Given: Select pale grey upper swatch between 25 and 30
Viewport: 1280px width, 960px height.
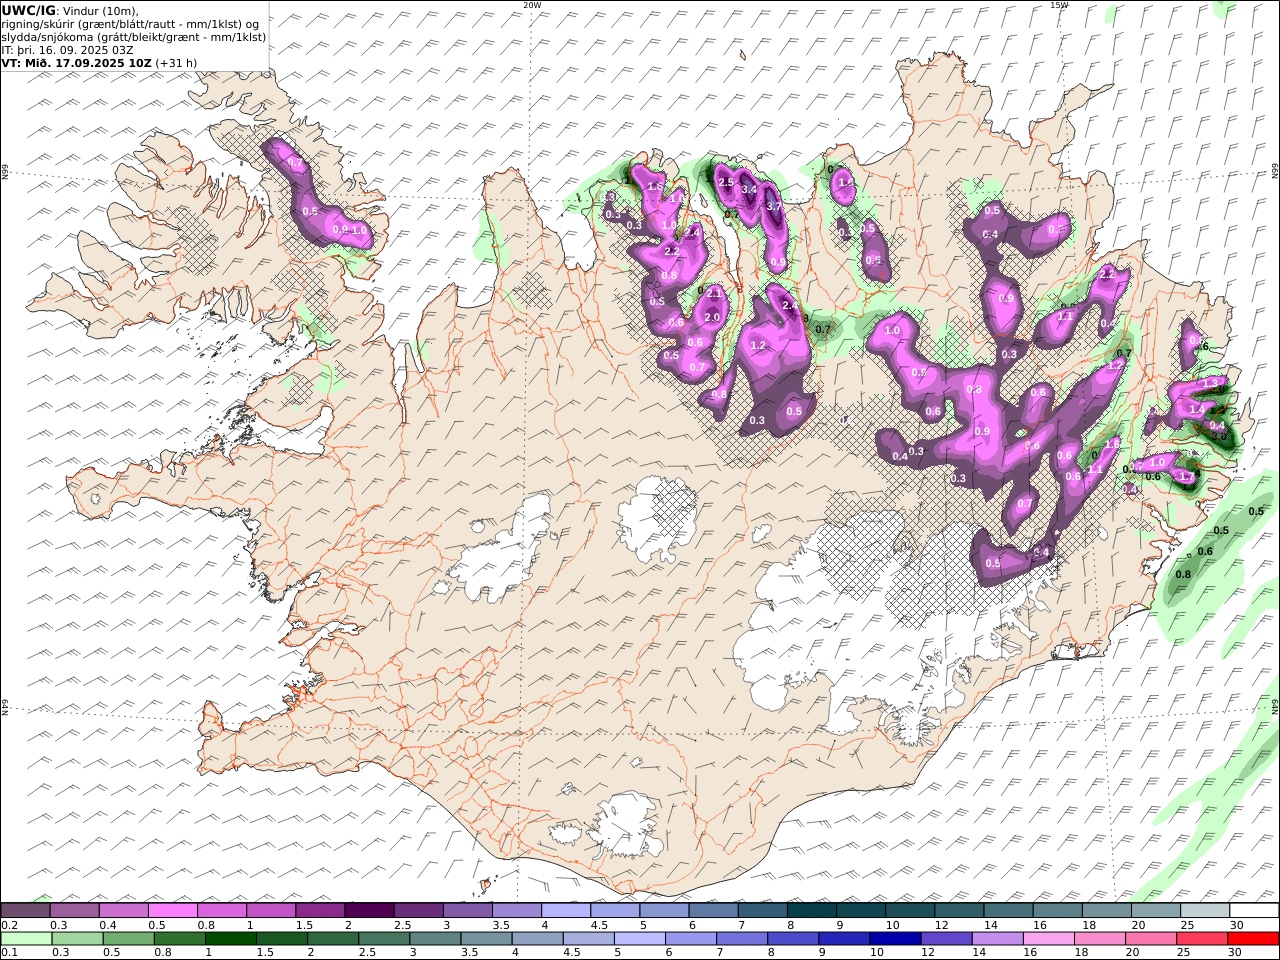Looking at the screenshot, I should (x=1205, y=910).
